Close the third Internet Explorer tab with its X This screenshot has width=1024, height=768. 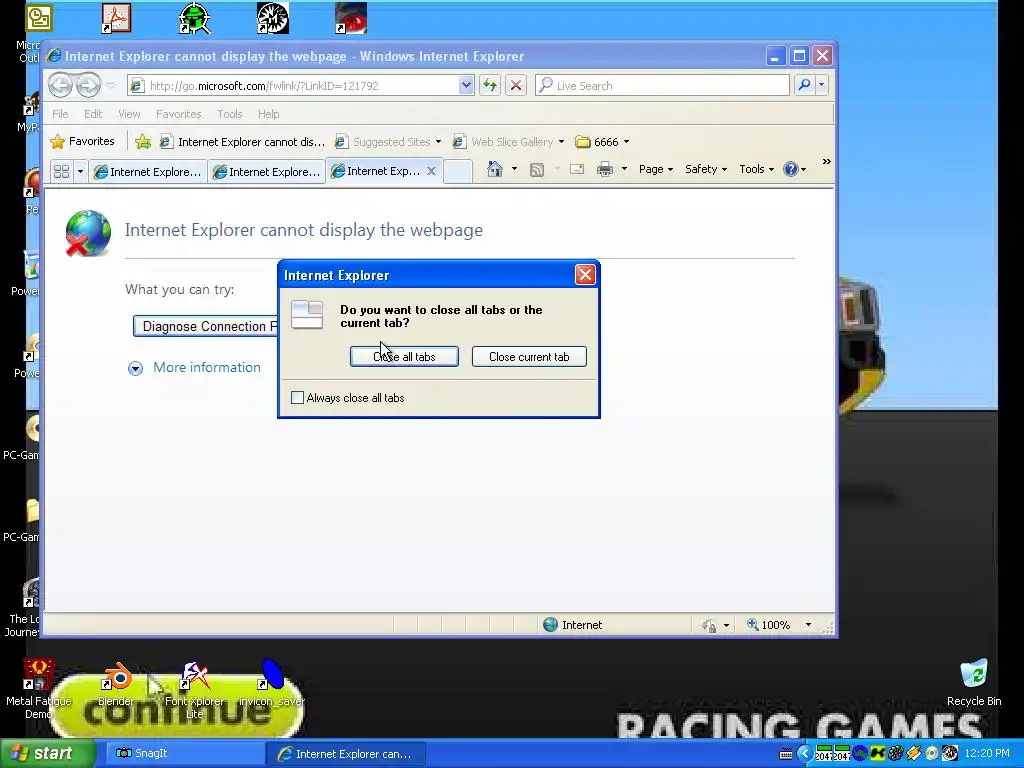coord(431,171)
